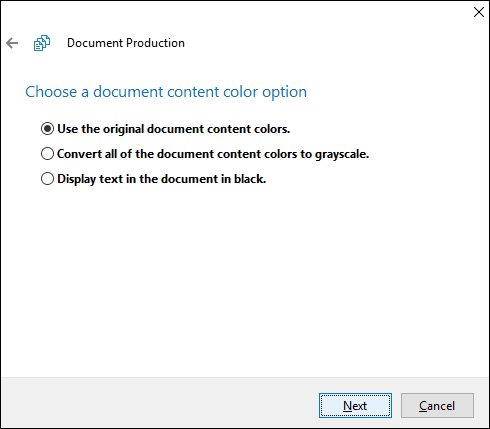The image size is (490, 429).
Task: Click the word 'grayscale' in the second option
Action: tap(342, 155)
